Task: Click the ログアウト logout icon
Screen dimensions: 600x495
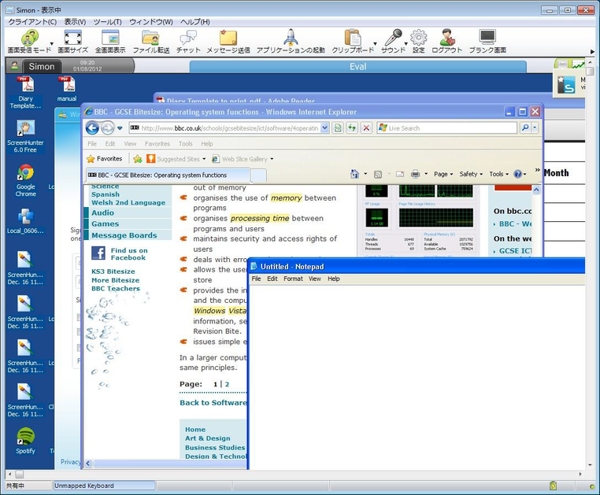Action: pyautogui.click(x=447, y=39)
